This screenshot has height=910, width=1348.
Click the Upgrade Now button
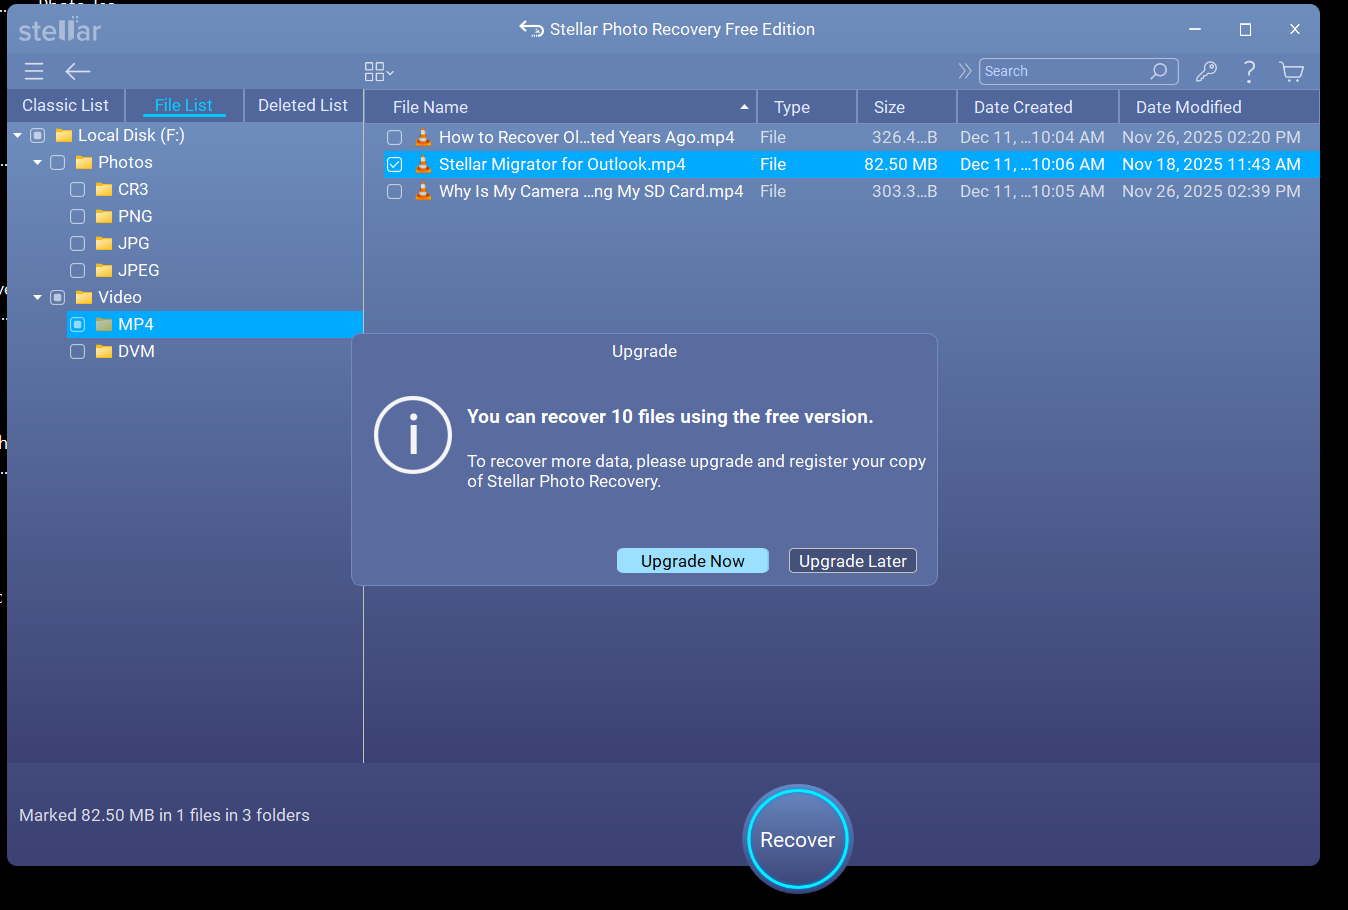tap(692, 561)
